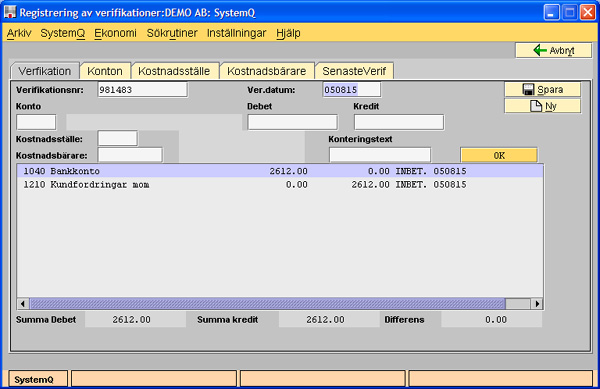Maximize the SystemQ window

(569, 12)
